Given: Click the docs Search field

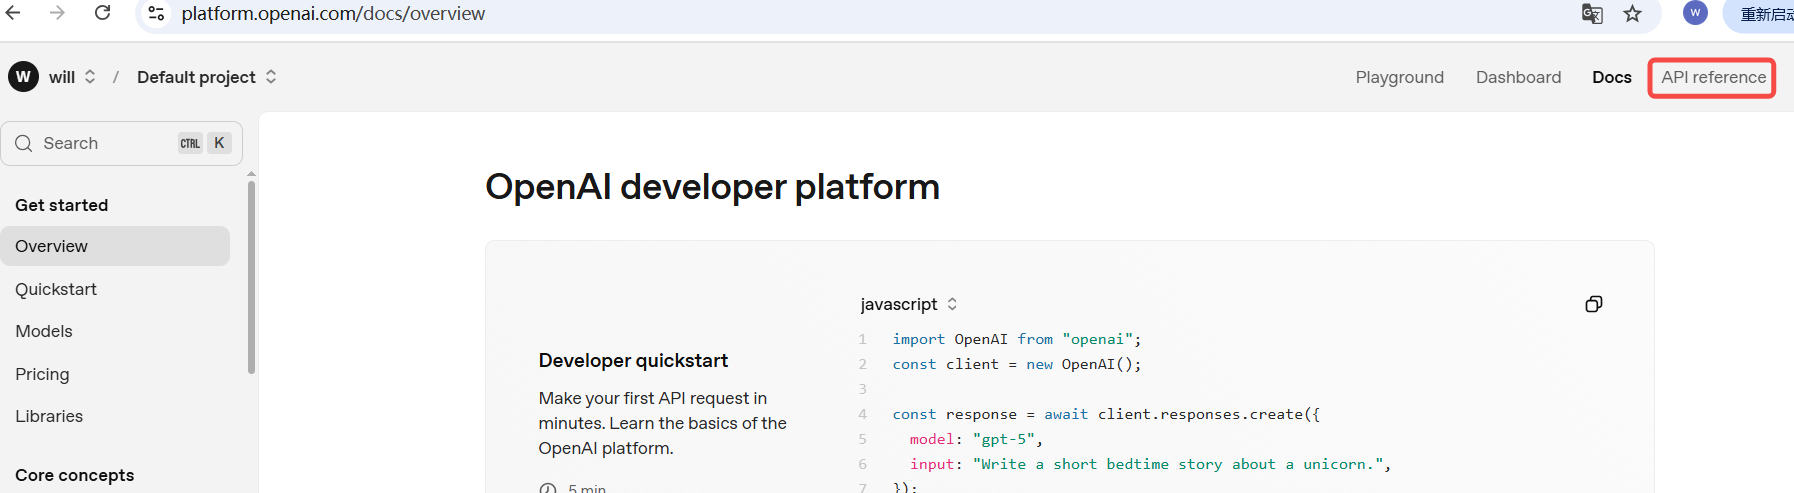Looking at the screenshot, I should pos(122,143).
